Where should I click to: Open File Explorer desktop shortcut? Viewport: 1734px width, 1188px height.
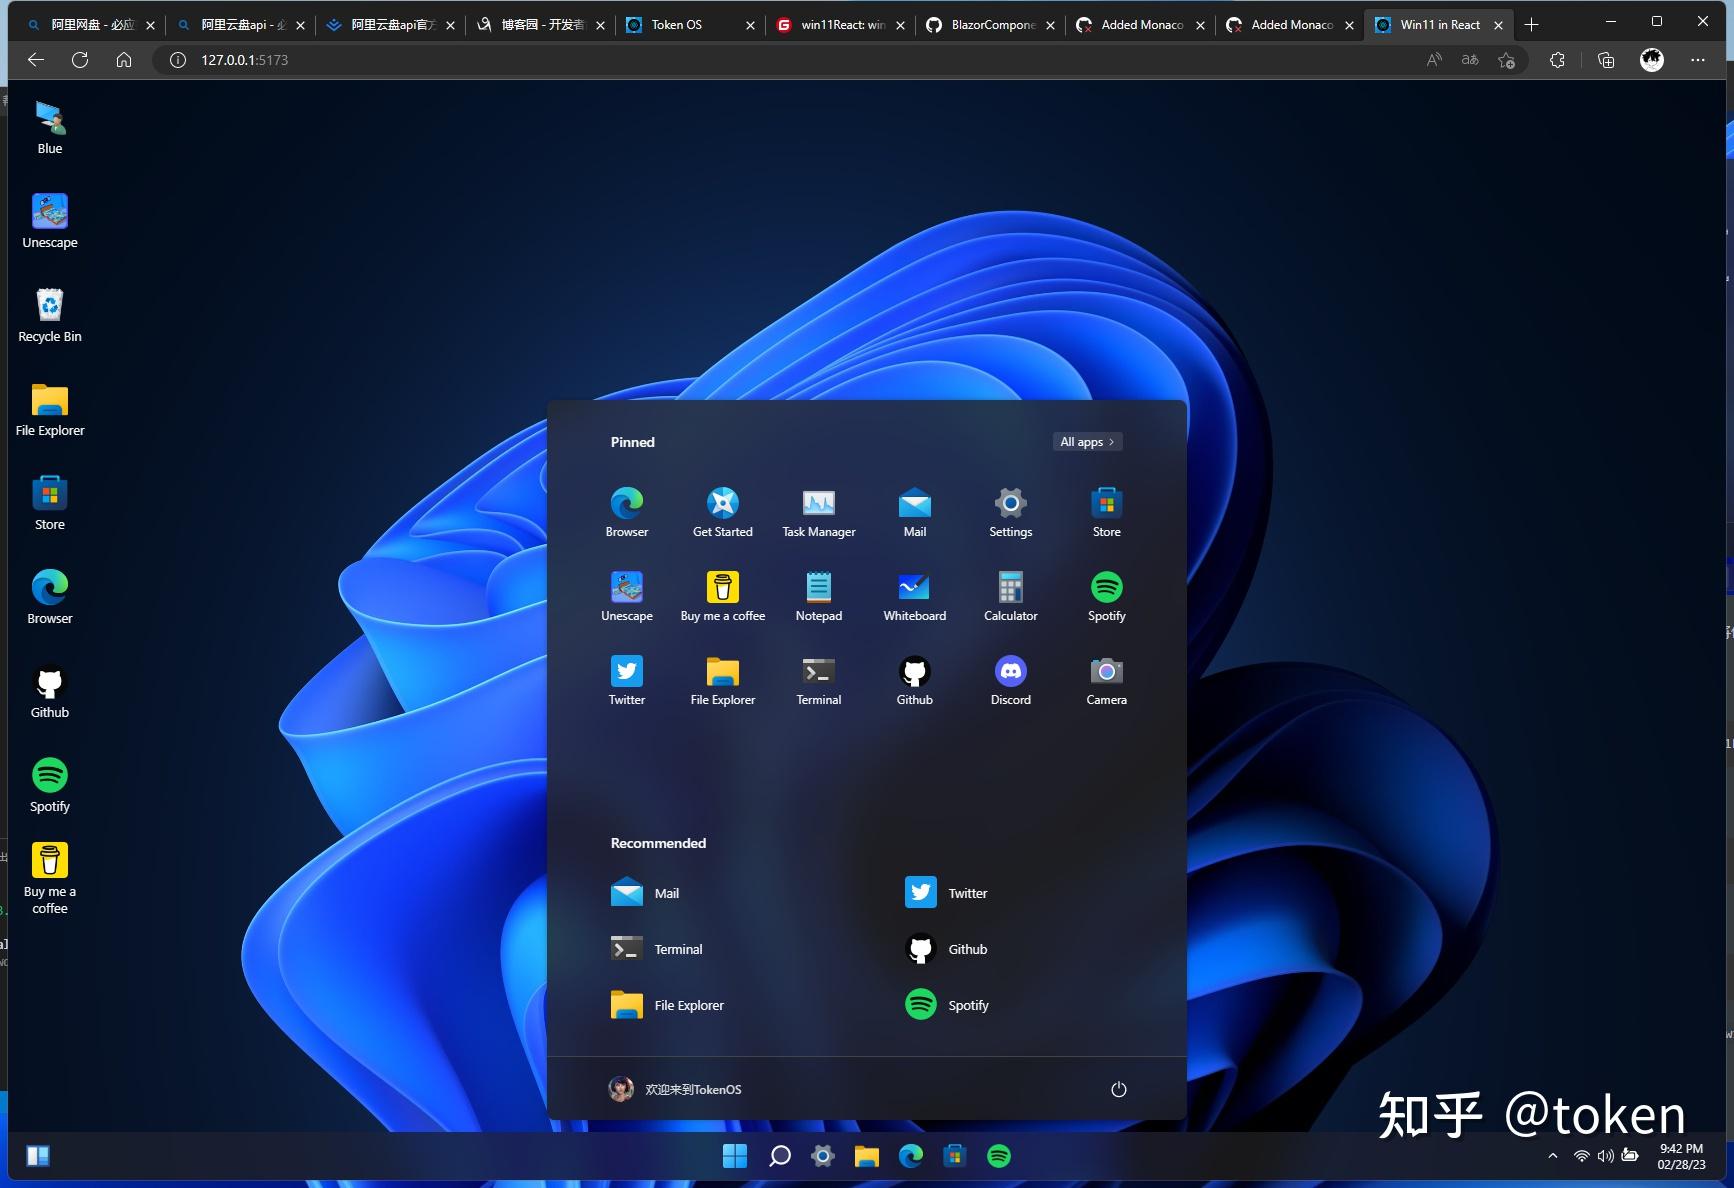coord(50,410)
